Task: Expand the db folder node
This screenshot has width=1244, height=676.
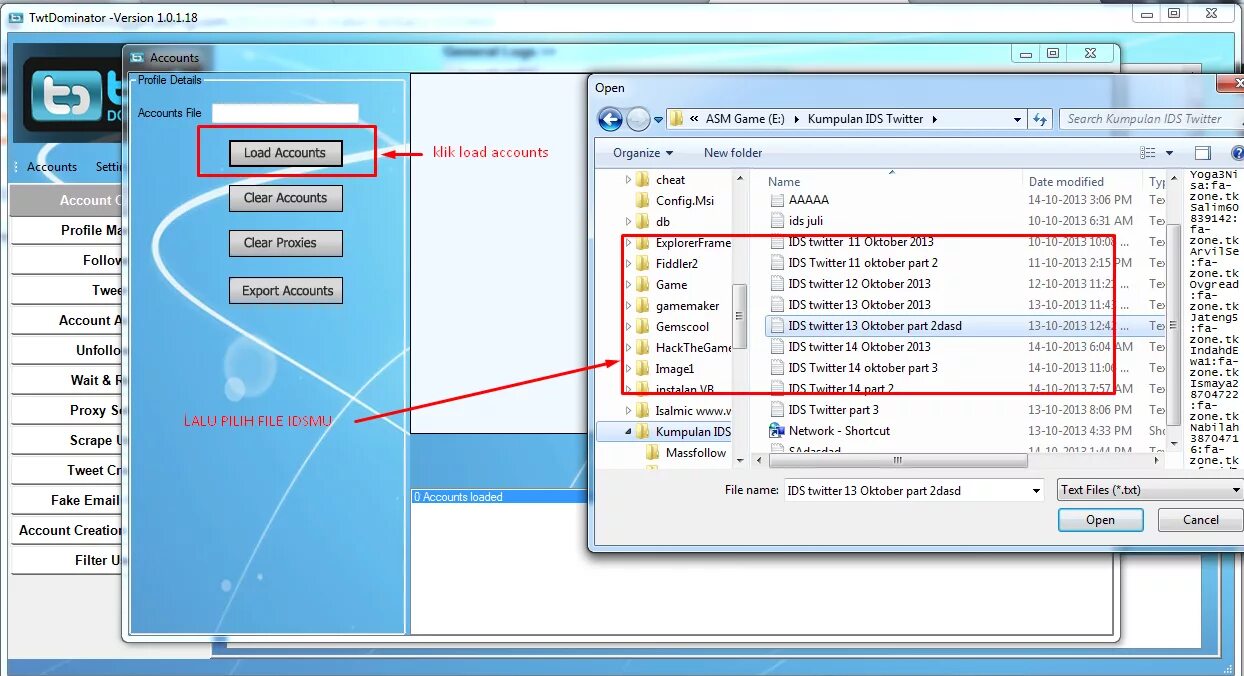Action: [x=628, y=222]
